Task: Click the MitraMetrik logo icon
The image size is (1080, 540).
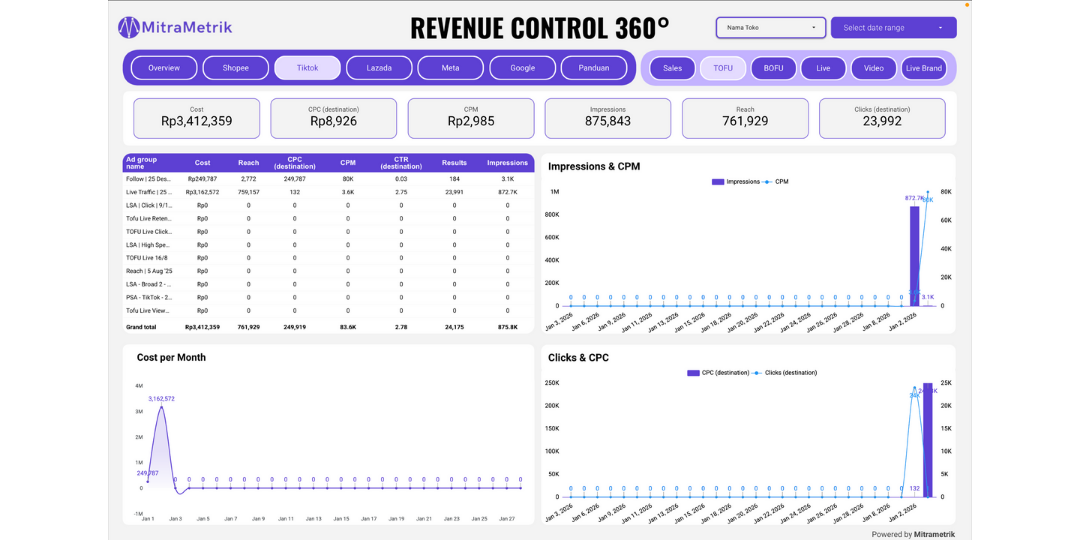Action: click(x=130, y=27)
